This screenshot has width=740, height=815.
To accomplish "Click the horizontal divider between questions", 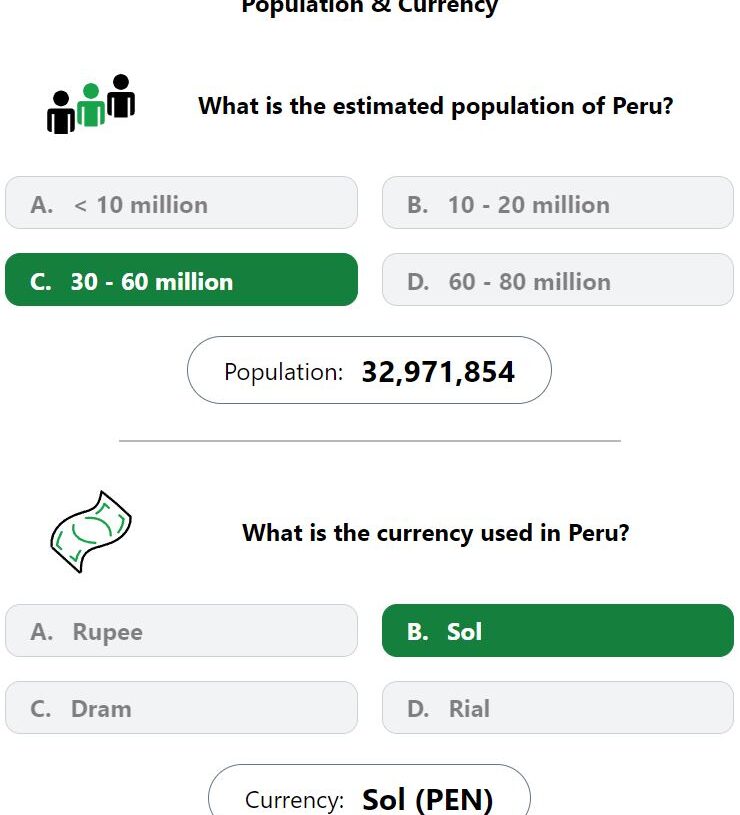I will coord(369,441).
